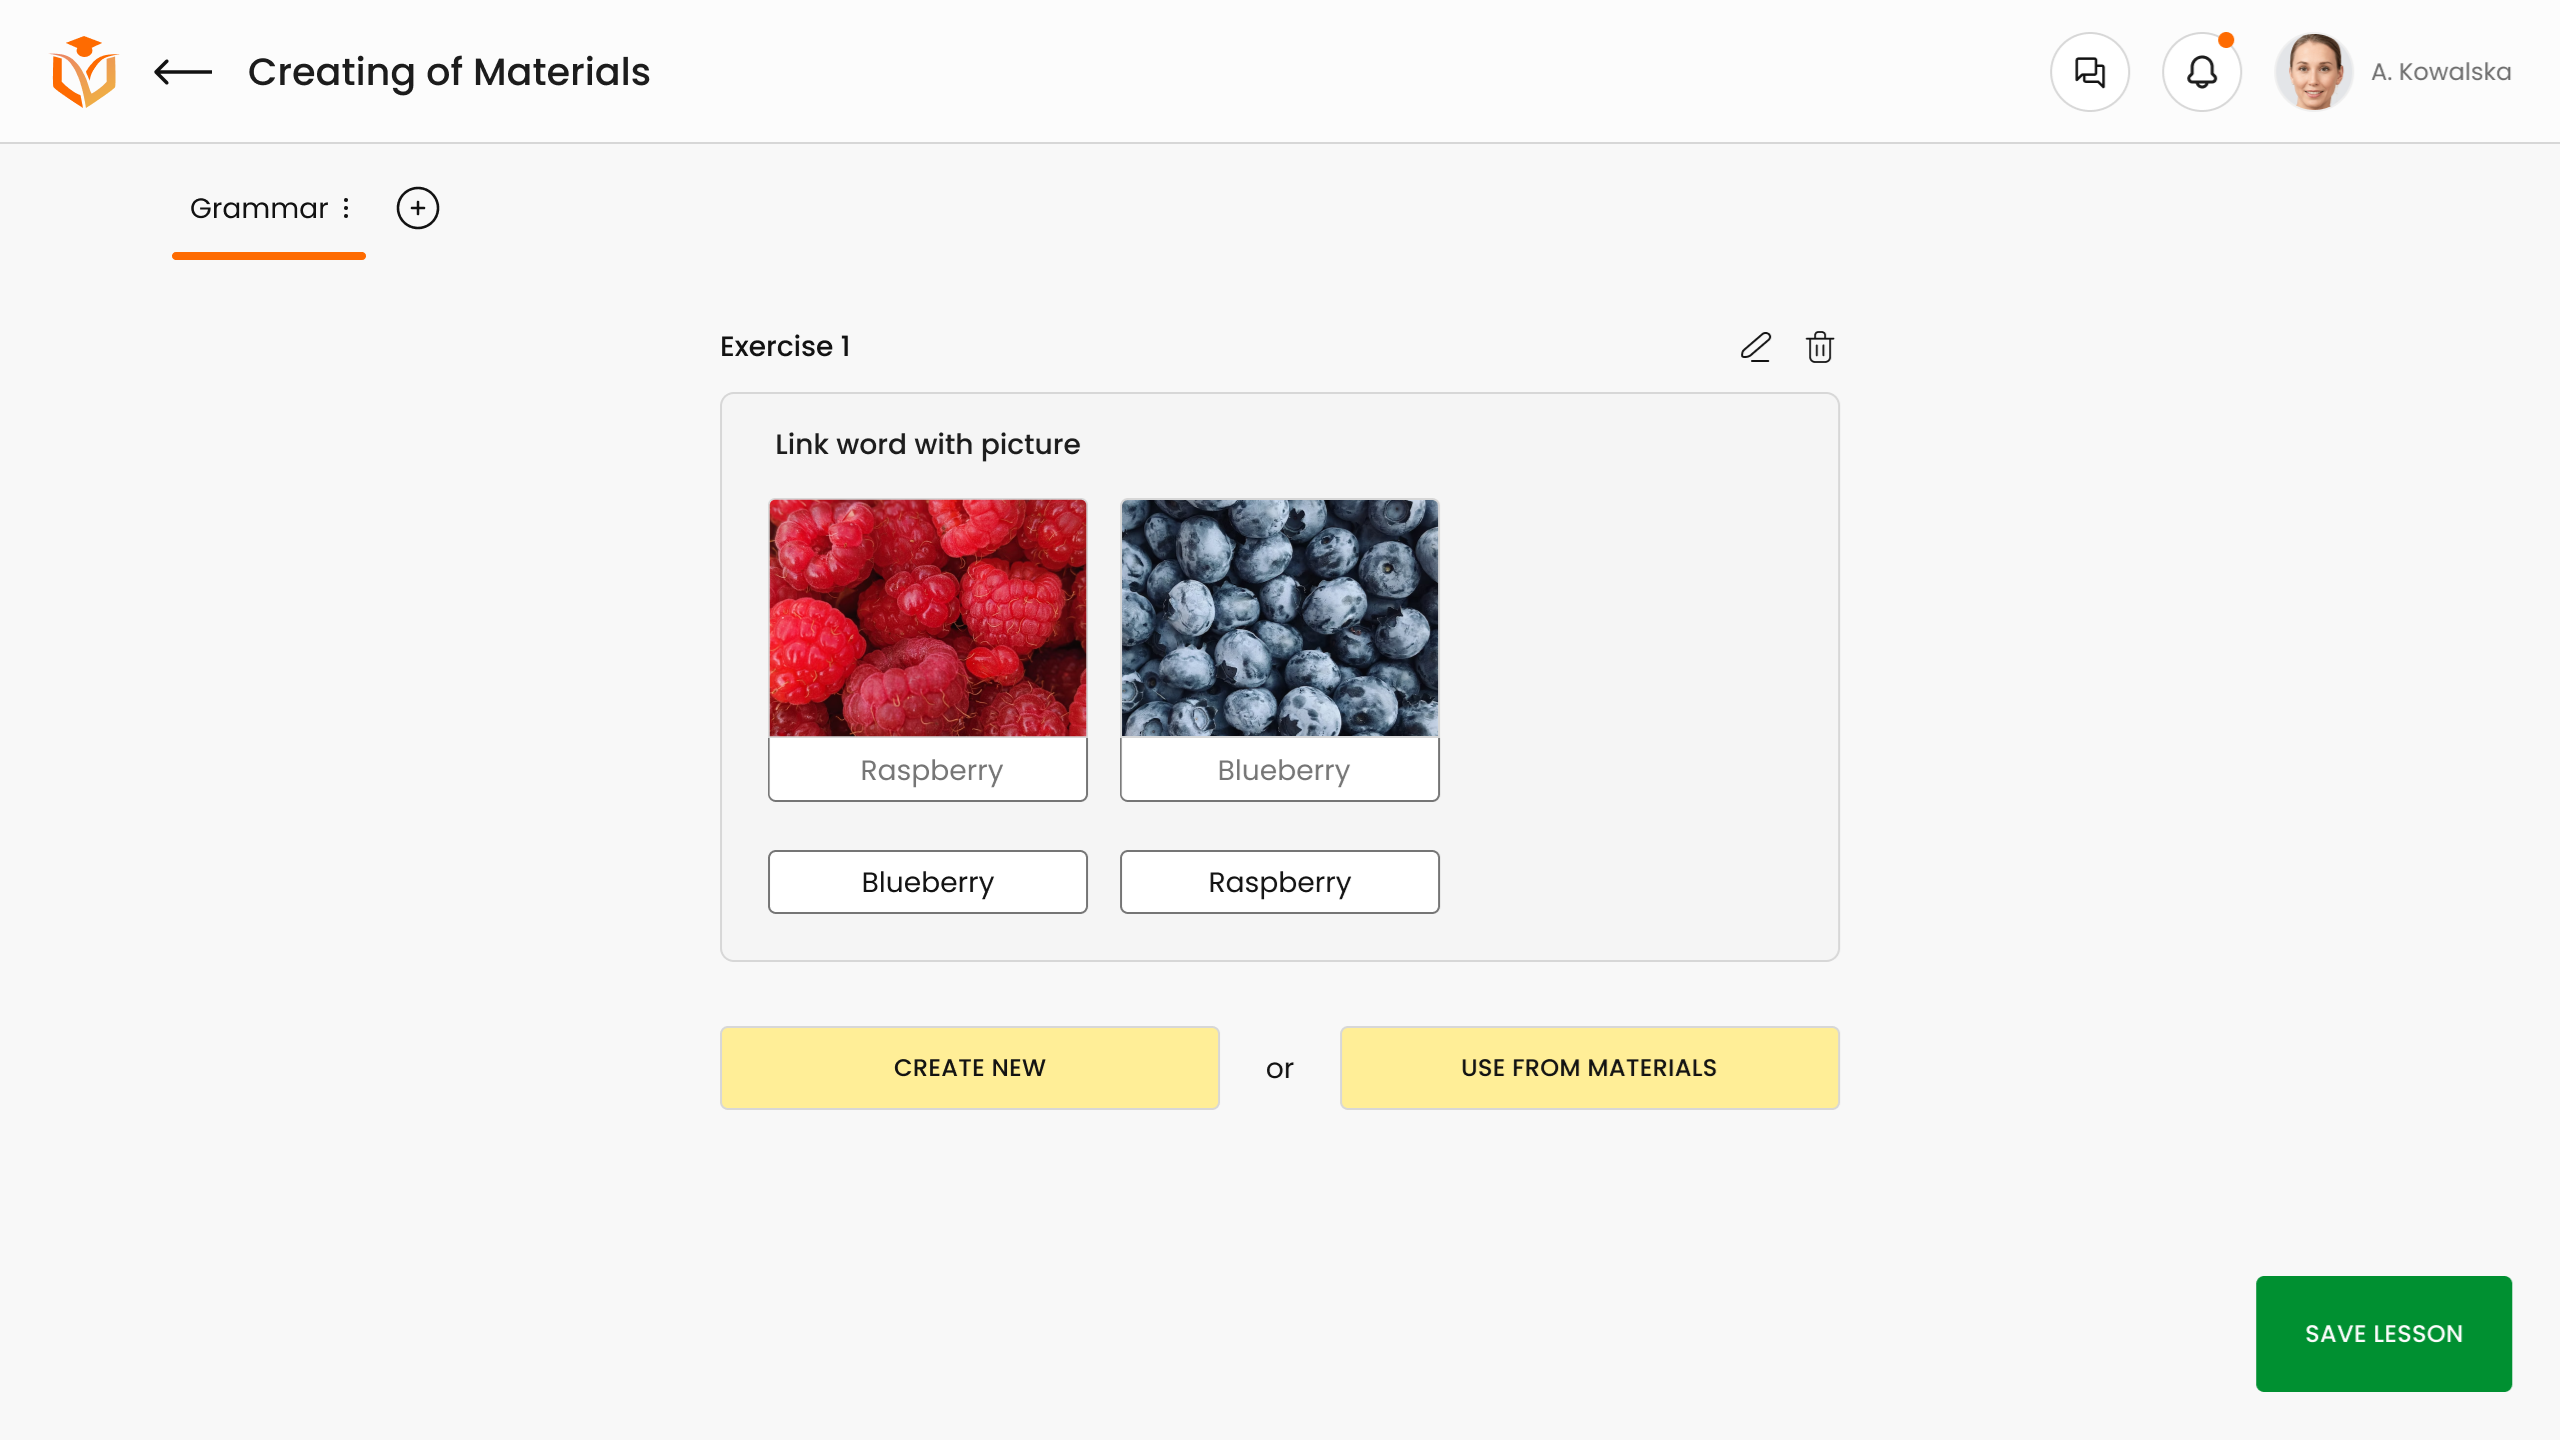
Task: Click the USE FROM MATERIALS button
Action: [x=1590, y=1068]
